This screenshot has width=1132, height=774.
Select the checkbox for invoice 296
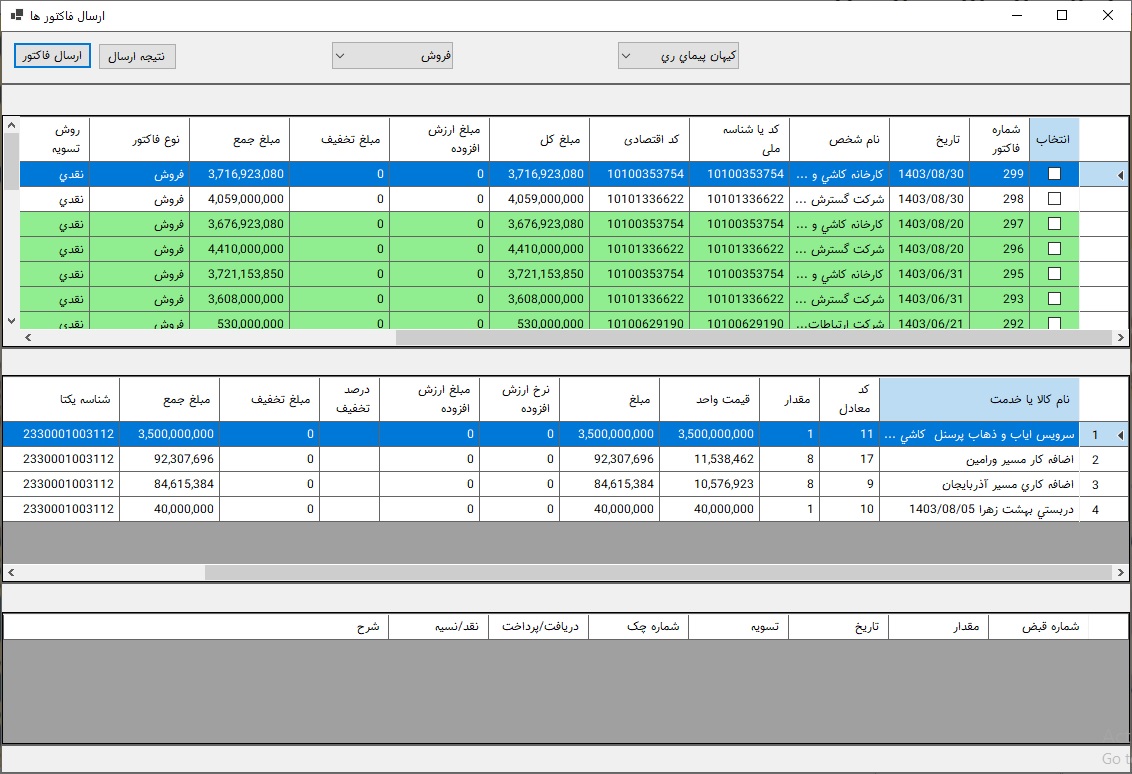point(1054,249)
